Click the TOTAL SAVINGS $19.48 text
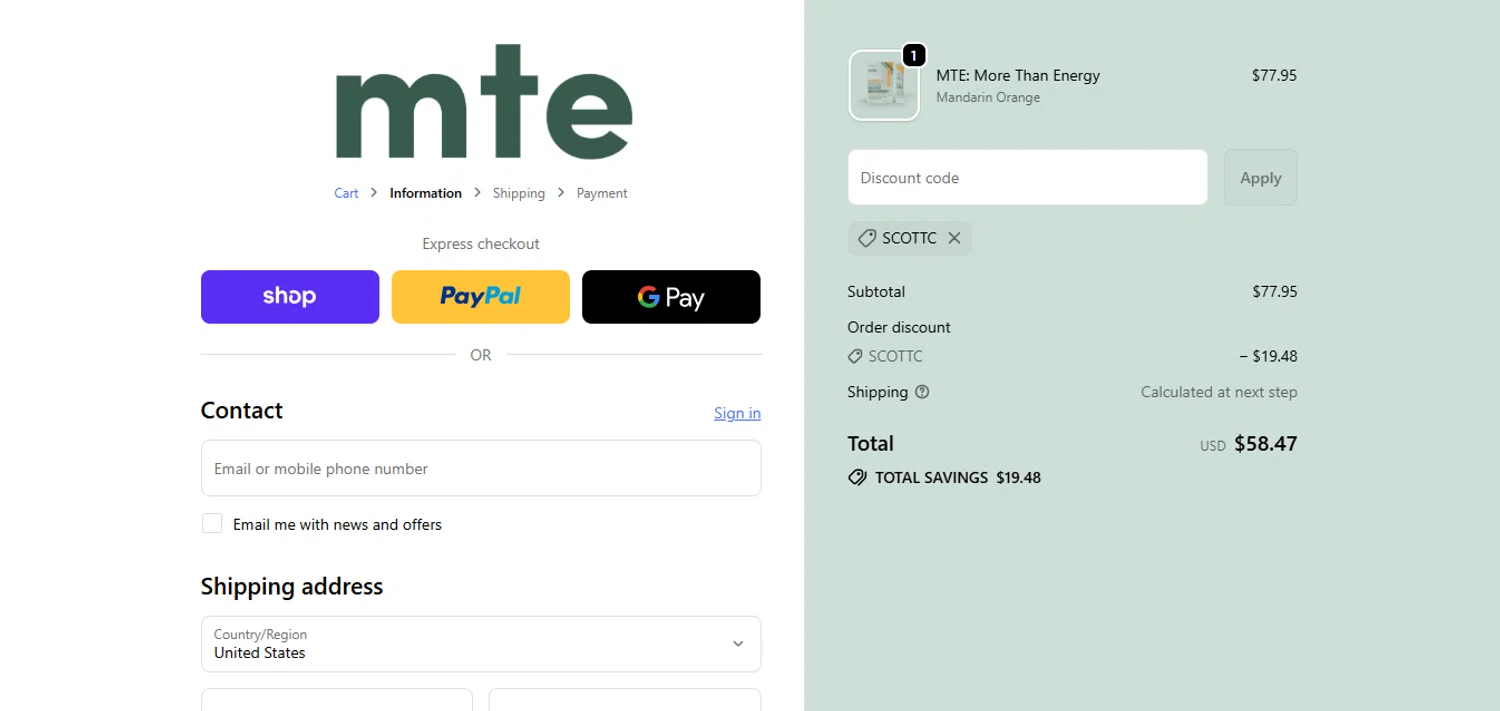Viewport: 1500px width, 711px height. pos(958,478)
